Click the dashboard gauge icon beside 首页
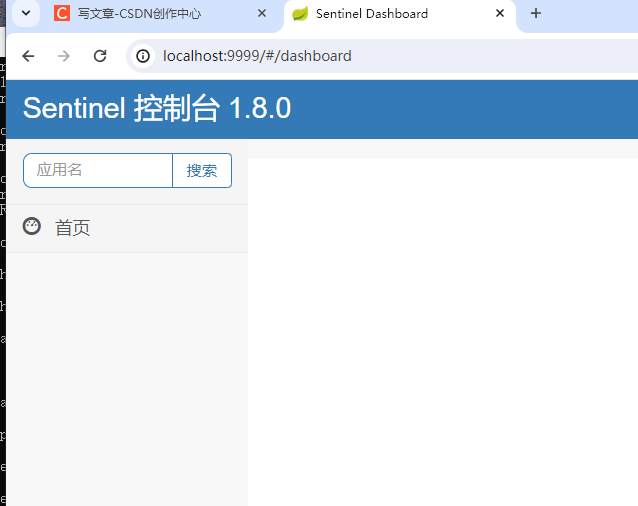This screenshot has height=506, width=638. (32, 227)
